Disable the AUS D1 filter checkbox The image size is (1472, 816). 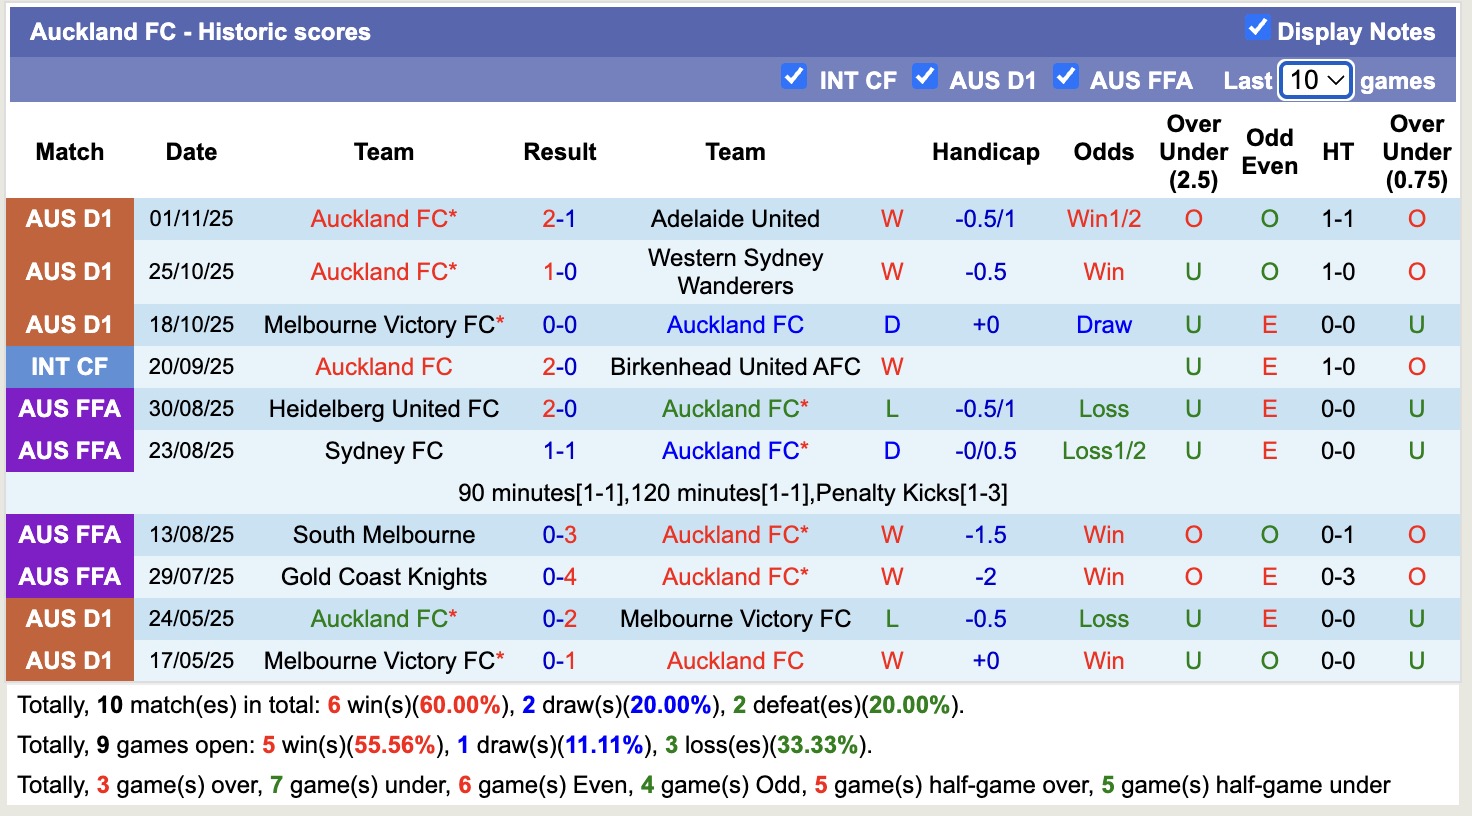click(925, 77)
